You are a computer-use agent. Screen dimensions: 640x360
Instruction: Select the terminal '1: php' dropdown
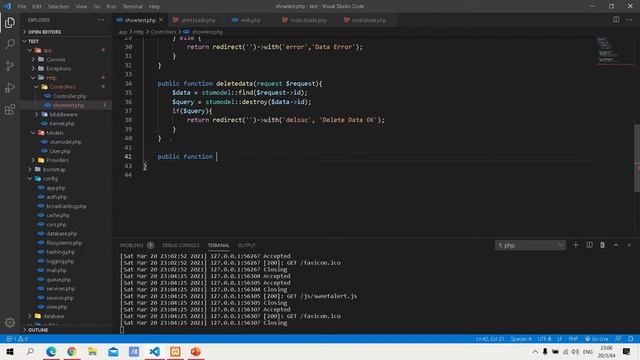click(x=530, y=245)
